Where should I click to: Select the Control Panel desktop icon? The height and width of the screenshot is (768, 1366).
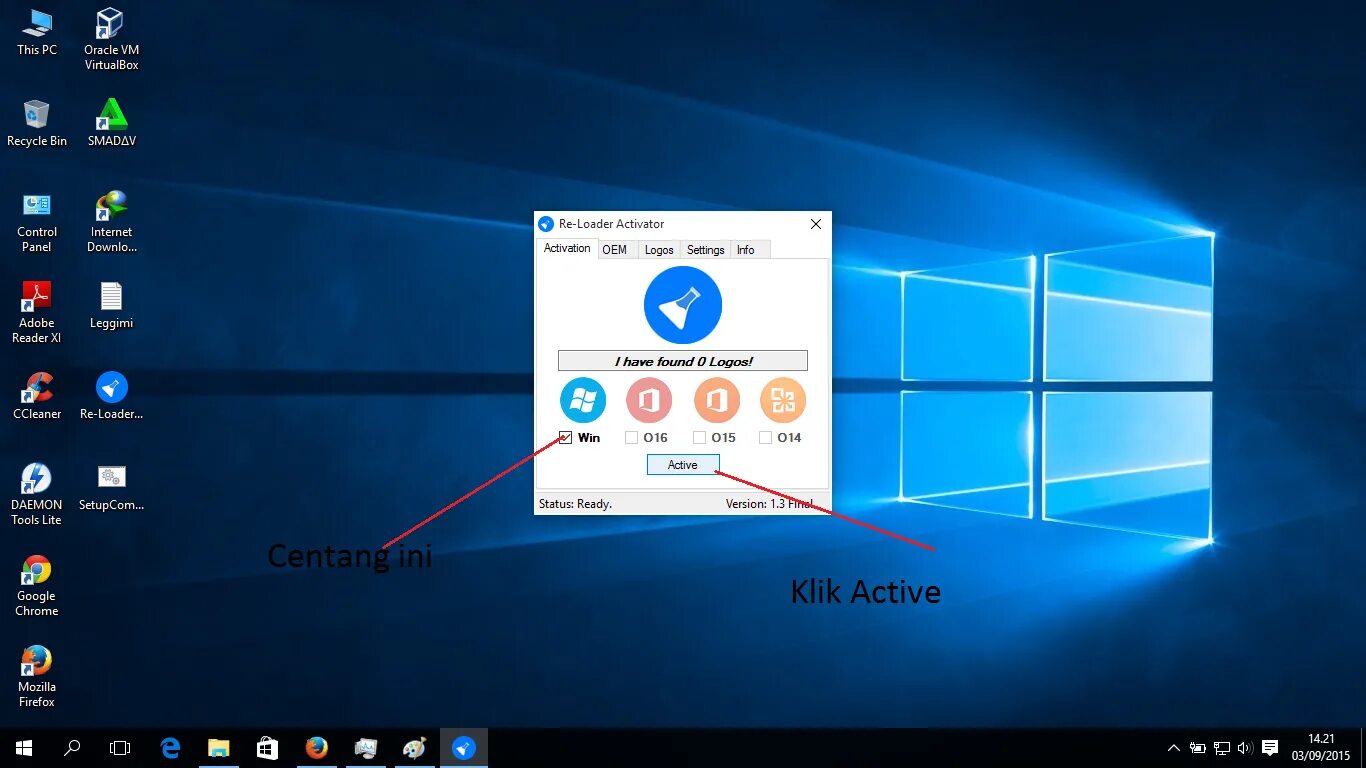click(x=37, y=222)
